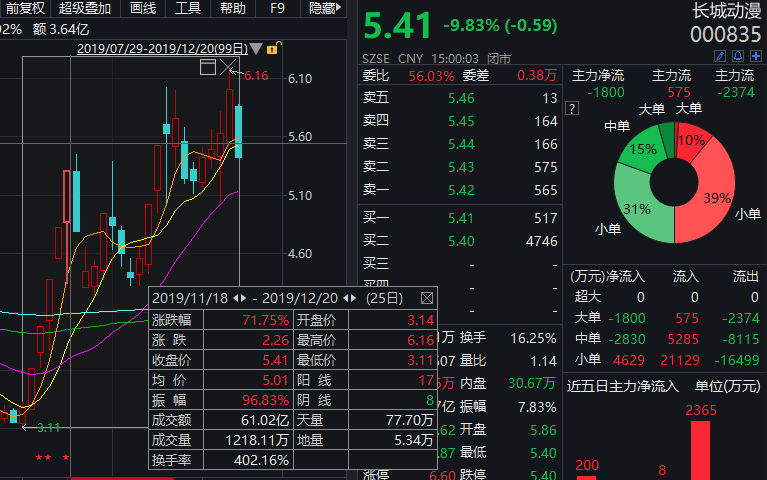The width and height of the screenshot is (767, 480).
Task: Click stock name 长城动漫
Action: (x=727, y=11)
